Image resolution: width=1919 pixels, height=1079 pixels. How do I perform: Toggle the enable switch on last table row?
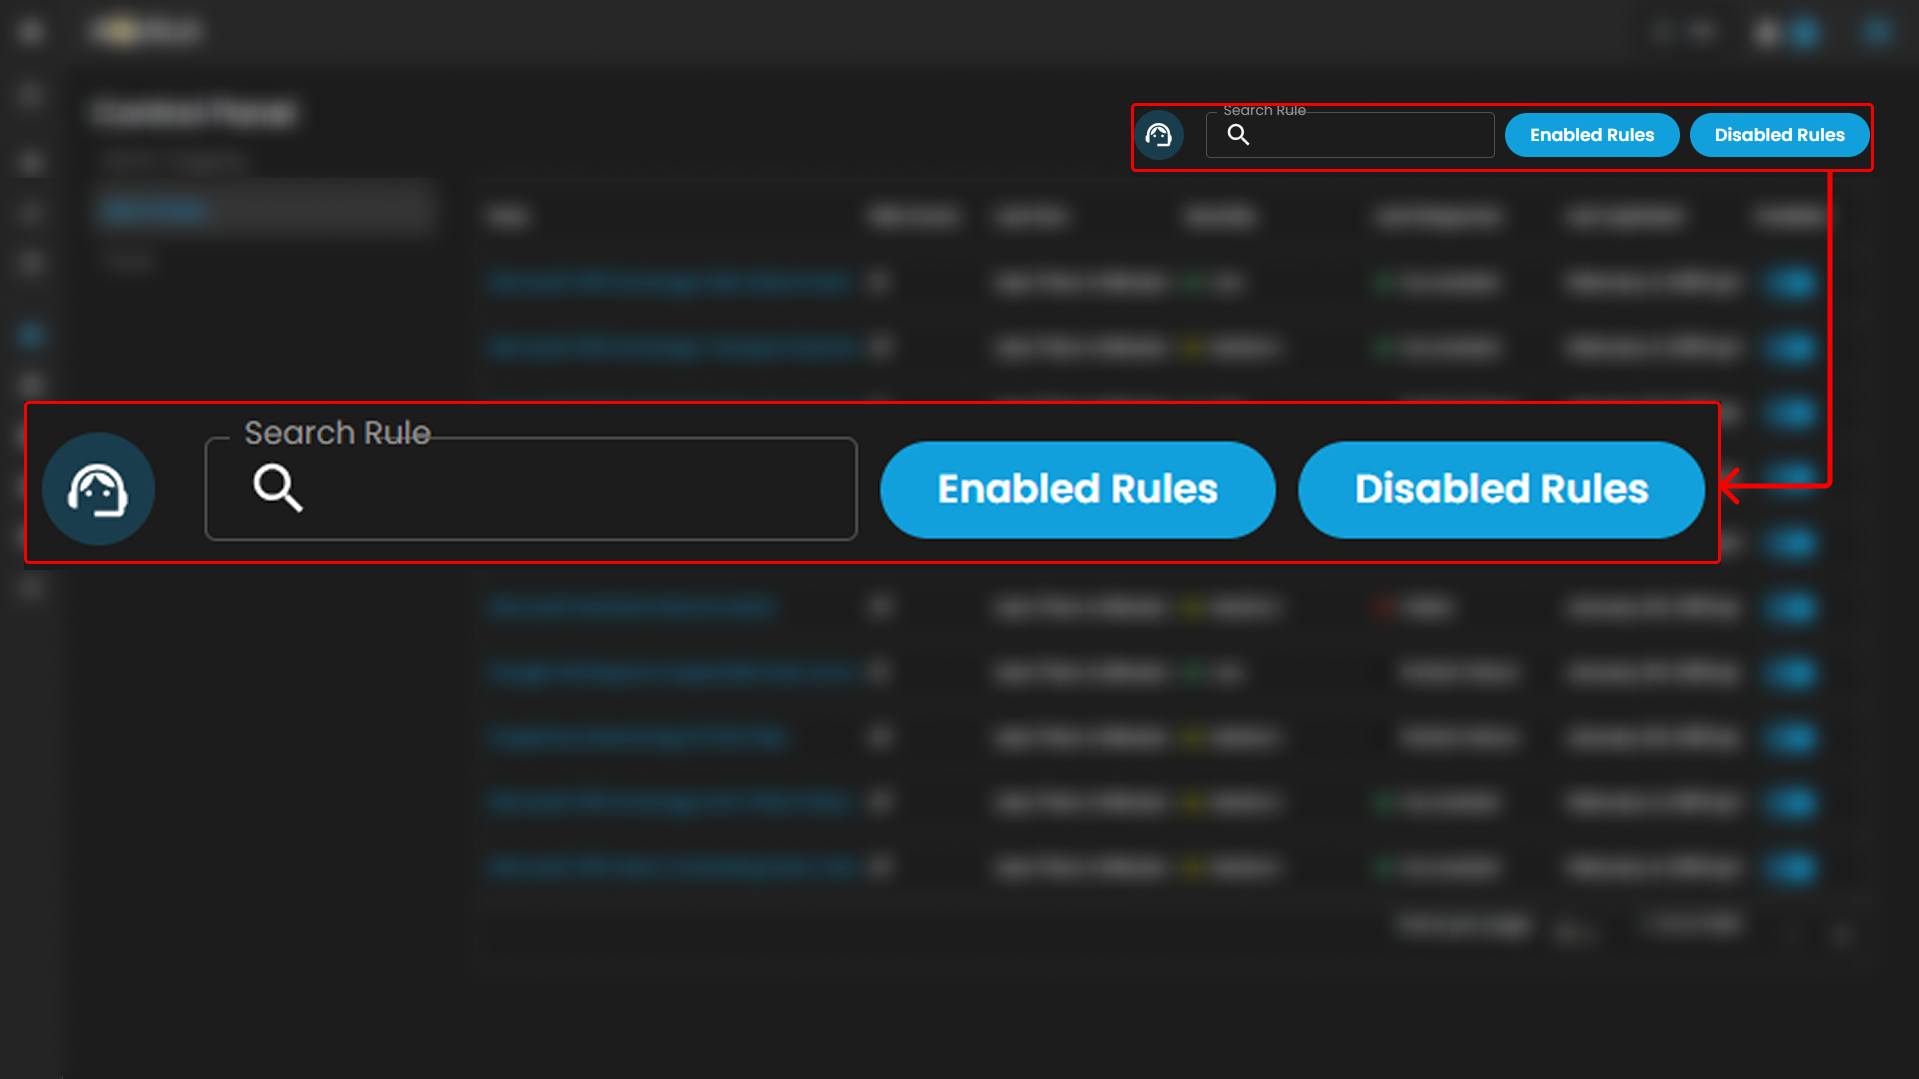1792,867
